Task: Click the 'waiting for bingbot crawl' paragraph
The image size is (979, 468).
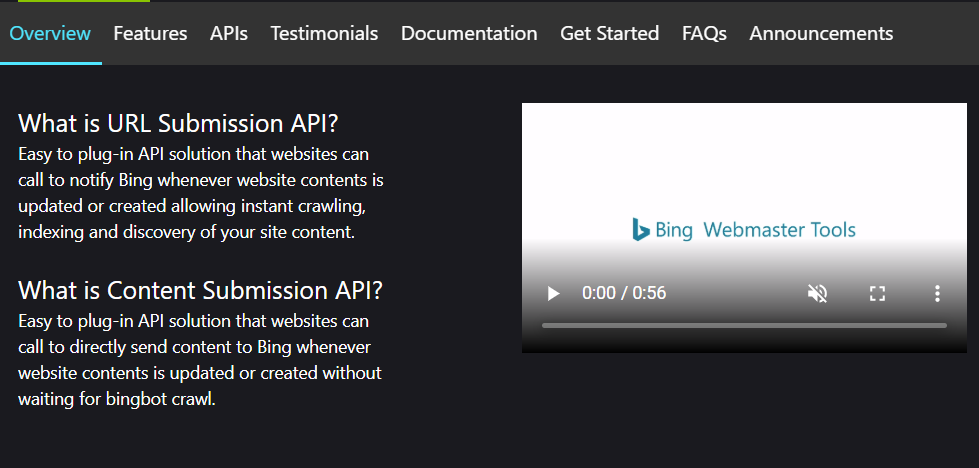Action: (200, 360)
